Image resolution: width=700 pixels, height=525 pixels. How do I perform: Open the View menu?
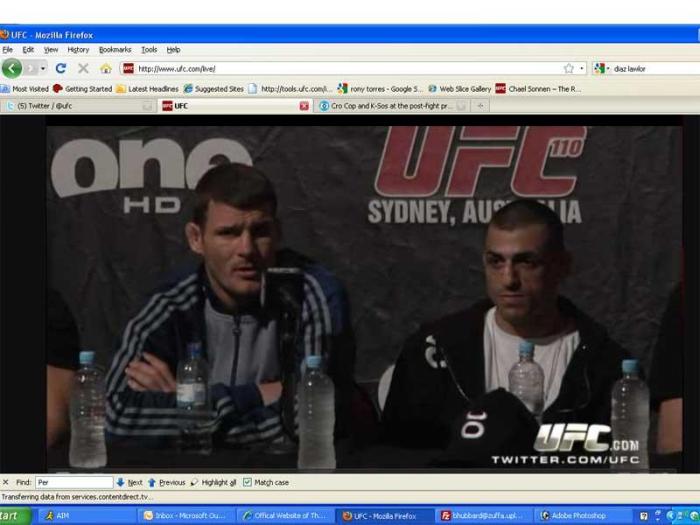(x=51, y=50)
